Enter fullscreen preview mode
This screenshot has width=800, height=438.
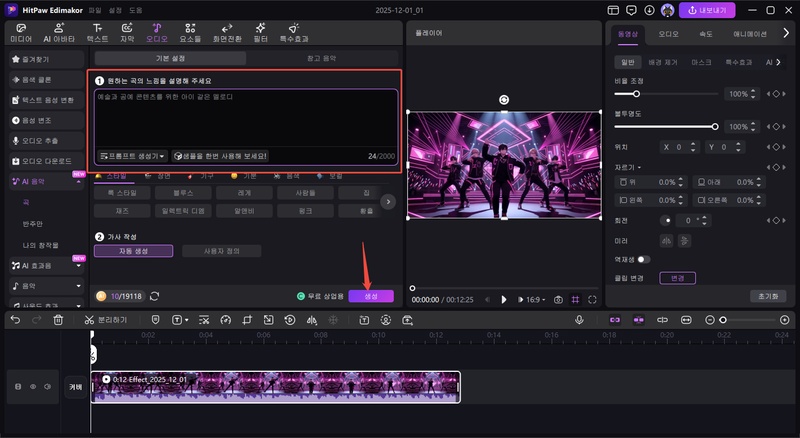point(592,299)
